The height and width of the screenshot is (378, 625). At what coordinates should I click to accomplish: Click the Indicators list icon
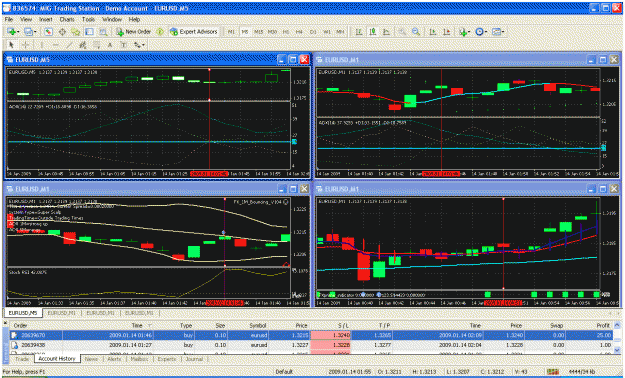coord(462,32)
